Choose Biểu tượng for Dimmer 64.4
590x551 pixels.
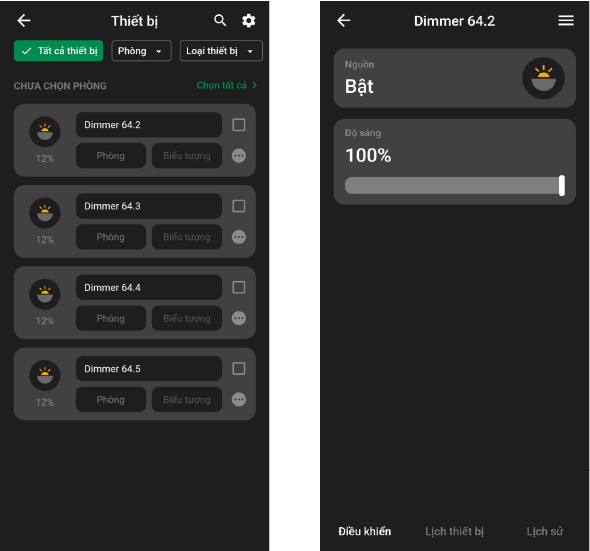(x=187, y=318)
